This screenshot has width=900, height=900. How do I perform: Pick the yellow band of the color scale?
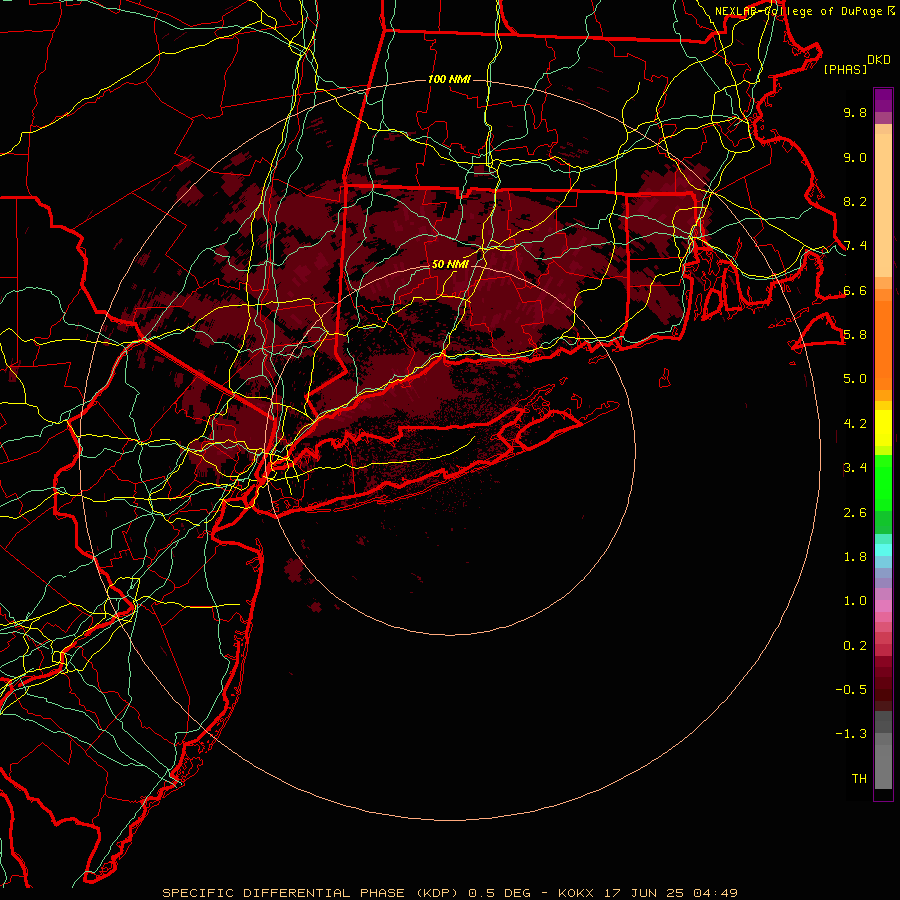(883, 428)
